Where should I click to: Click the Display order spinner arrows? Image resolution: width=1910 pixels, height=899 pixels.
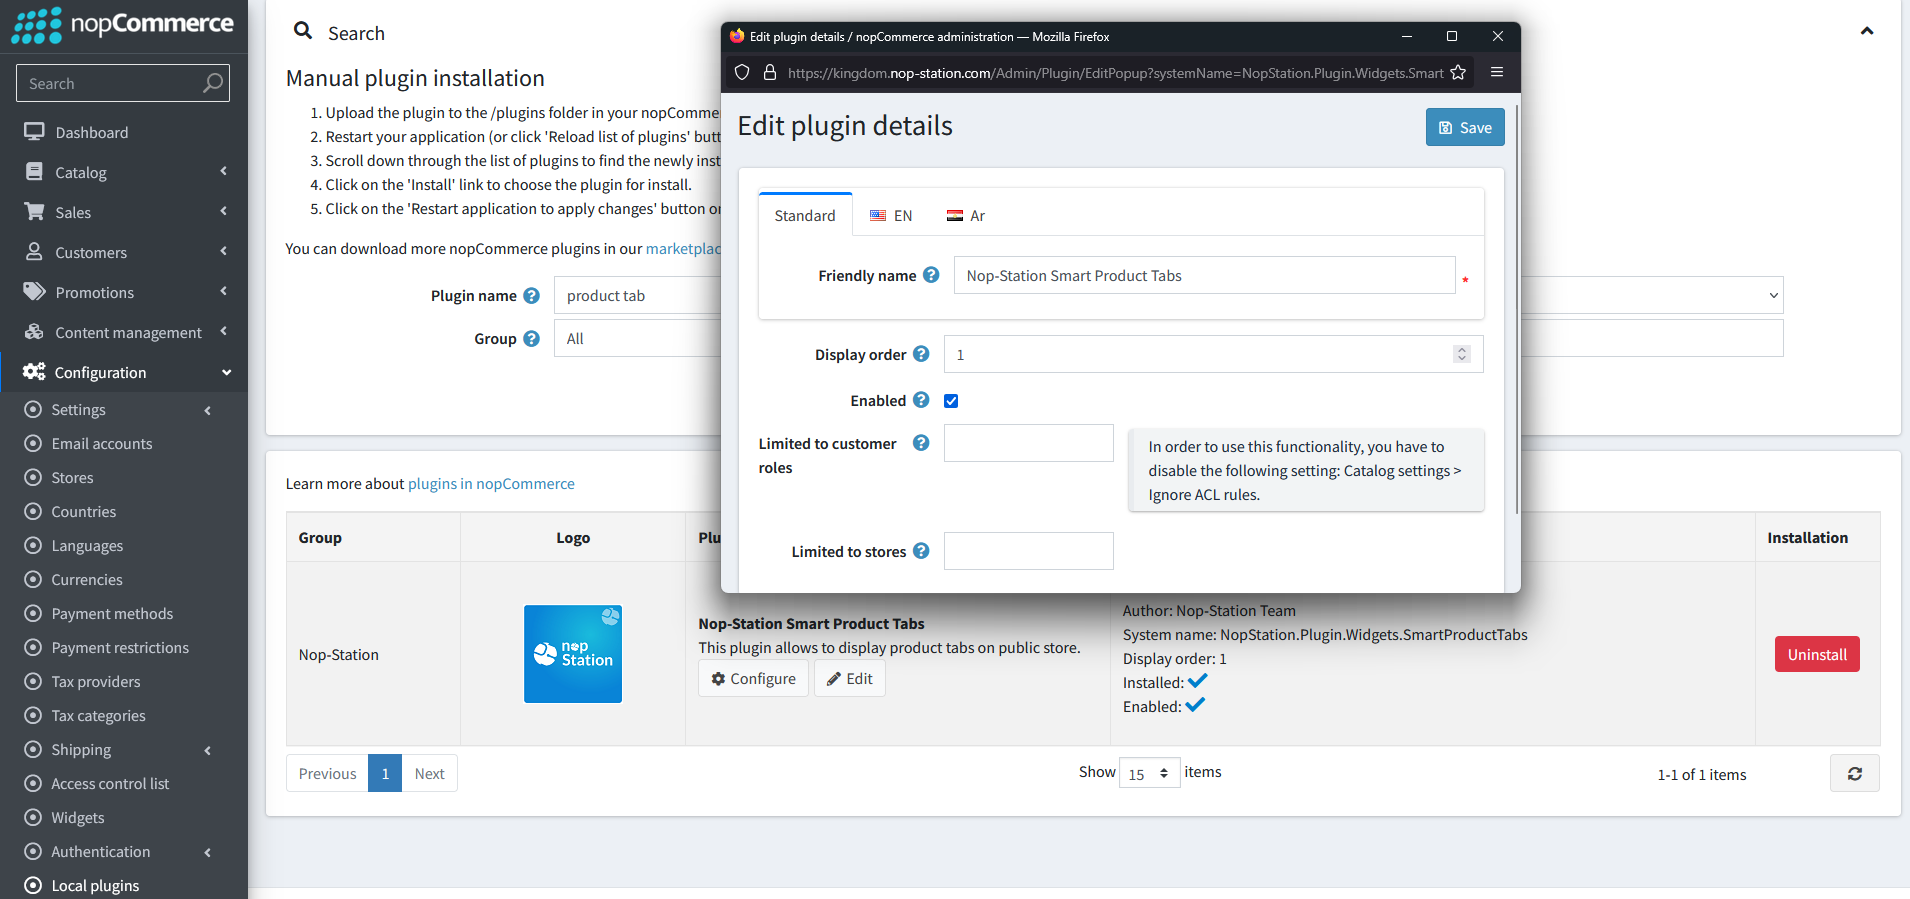1462,354
